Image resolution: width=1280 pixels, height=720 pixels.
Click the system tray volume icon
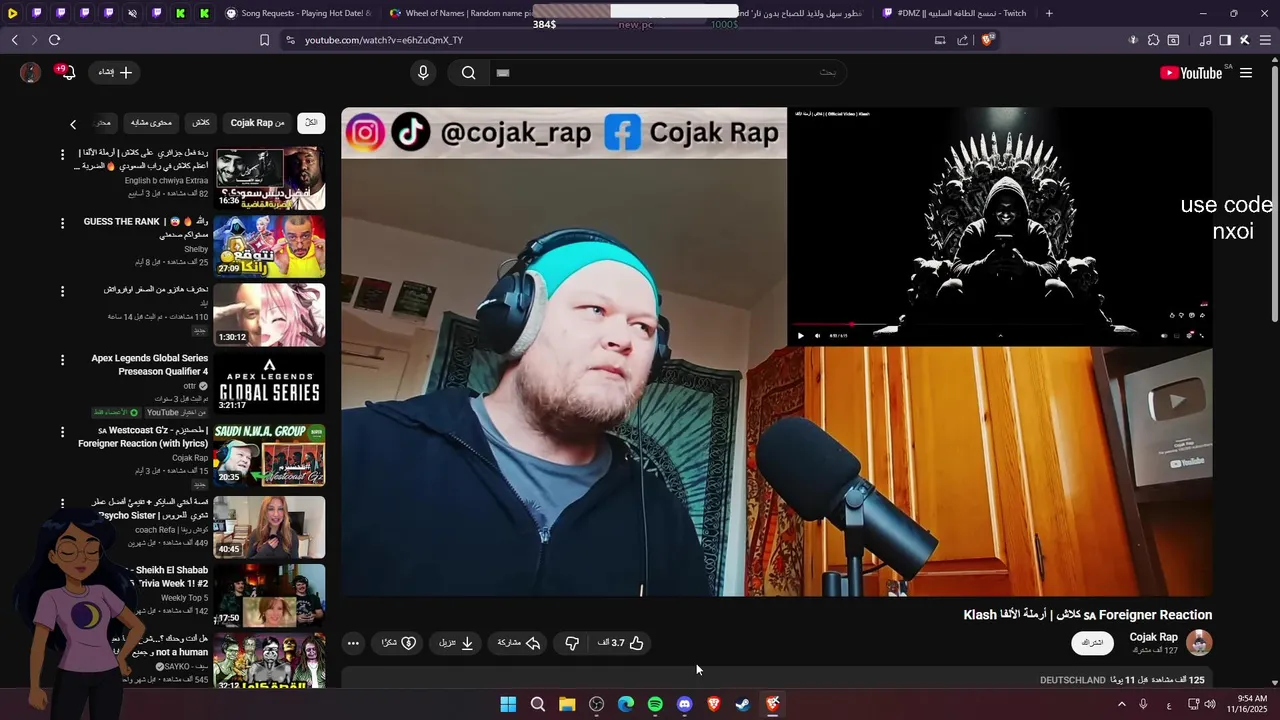click(x=1211, y=704)
